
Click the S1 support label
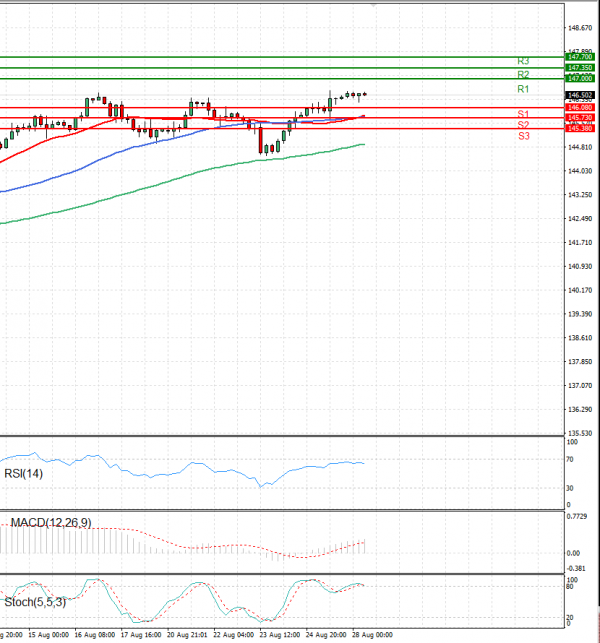523,114
